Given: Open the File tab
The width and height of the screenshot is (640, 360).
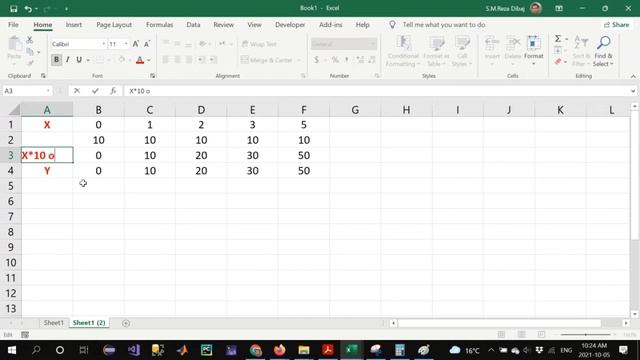Looking at the screenshot, I should click(x=13, y=25).
